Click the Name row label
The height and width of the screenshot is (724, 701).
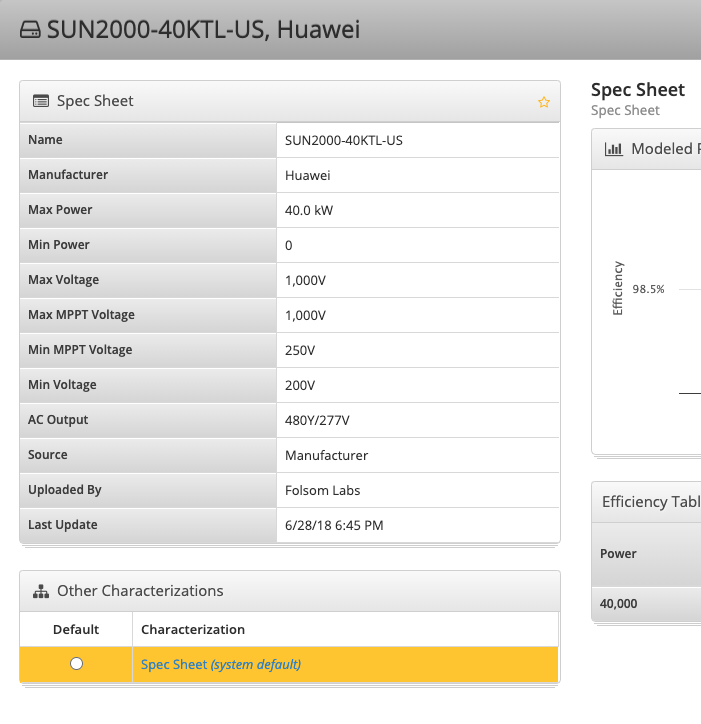point(45,140)
